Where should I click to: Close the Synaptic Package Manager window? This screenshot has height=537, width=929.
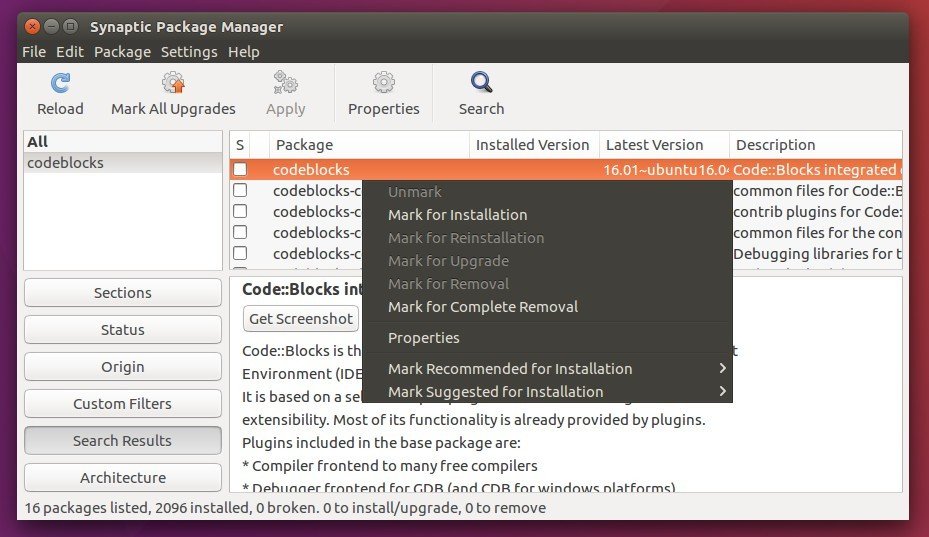point(33,26)
